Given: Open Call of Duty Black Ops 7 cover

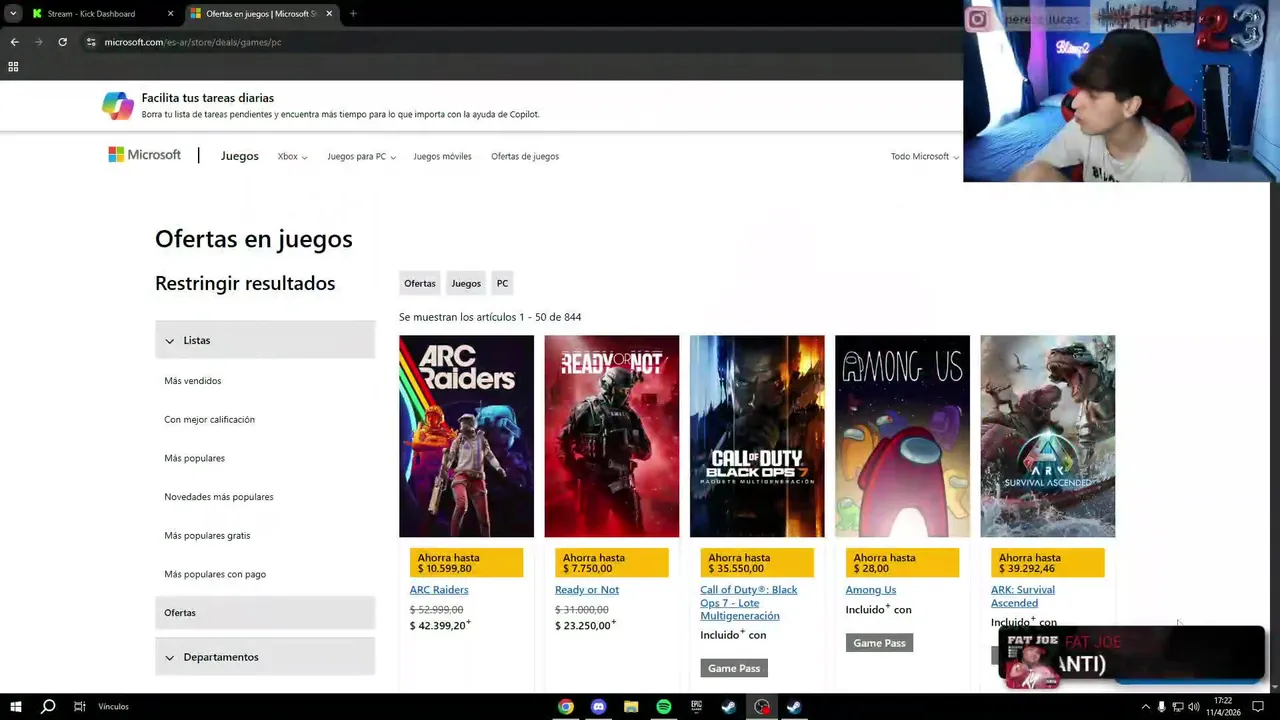Looking at the screenshot, I should tap(757, 436).
